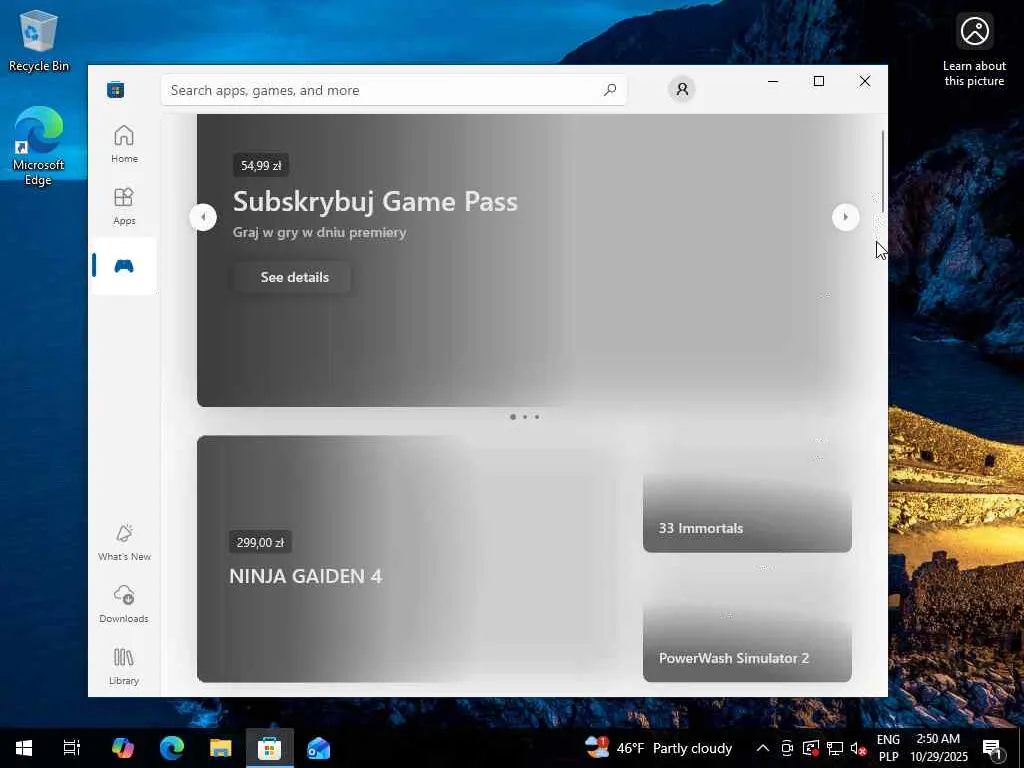Open the clock showing 2:50 AM

tap(938, 748)
